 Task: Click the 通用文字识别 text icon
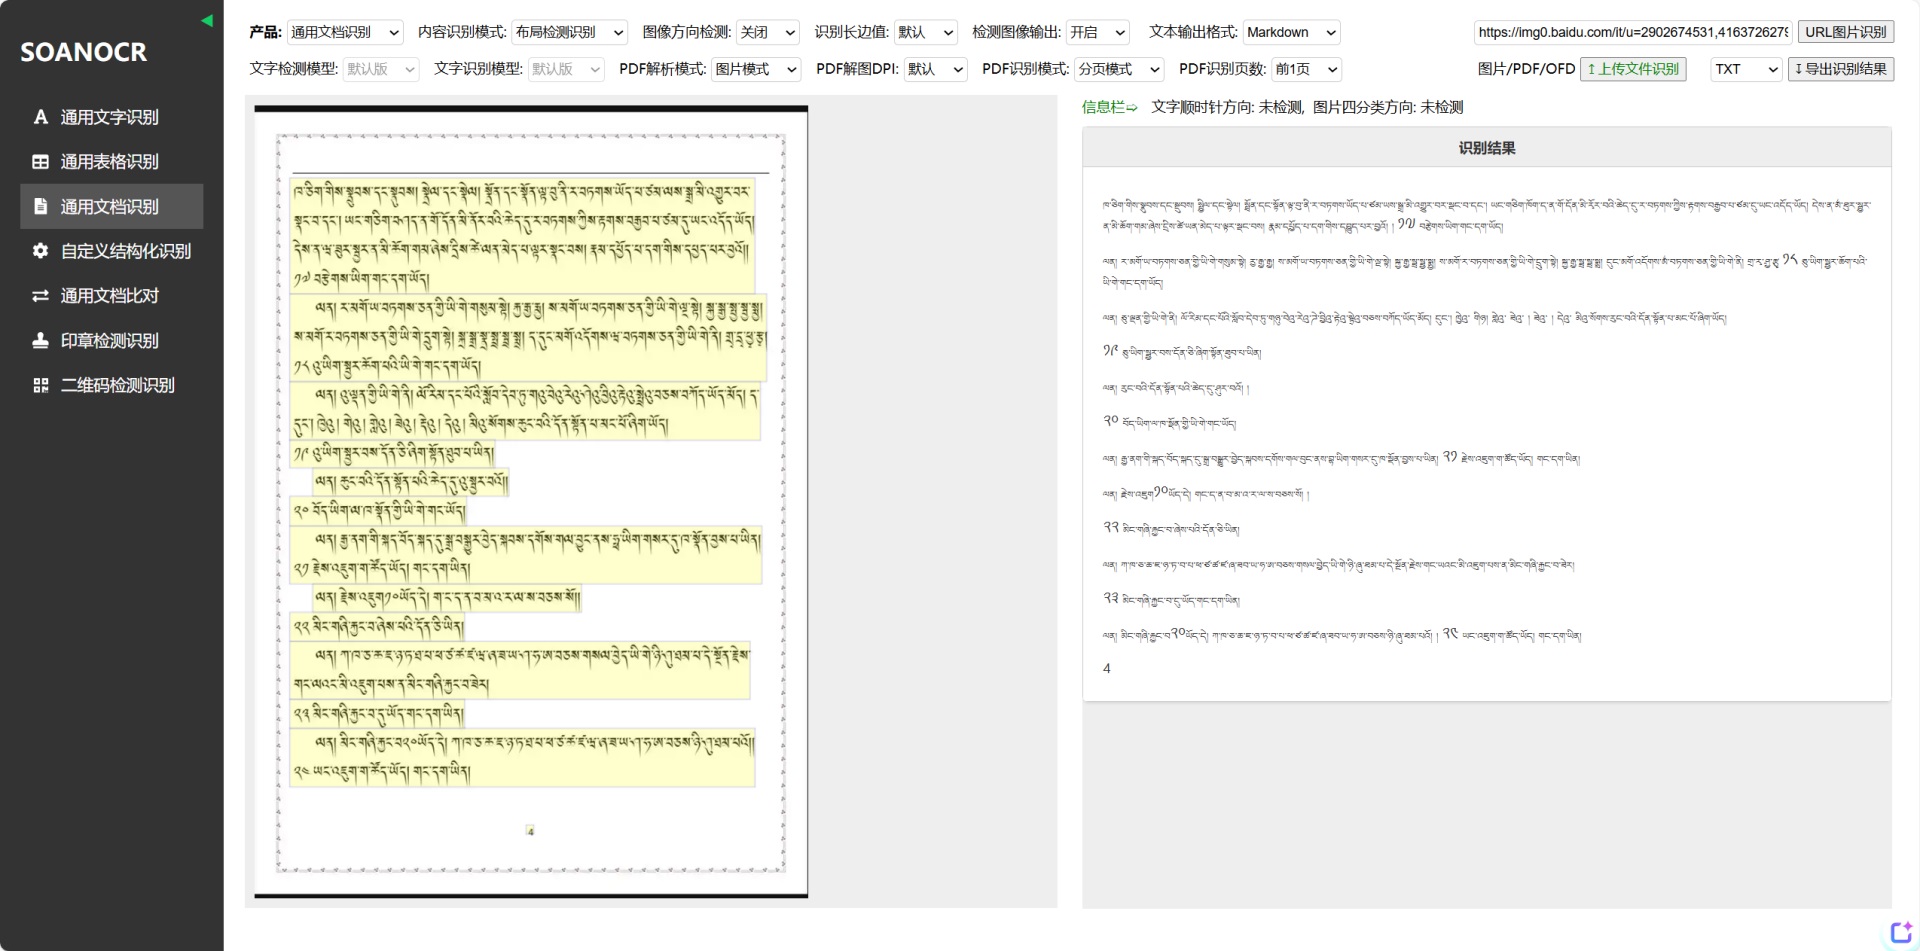click(x=40, y=117)
